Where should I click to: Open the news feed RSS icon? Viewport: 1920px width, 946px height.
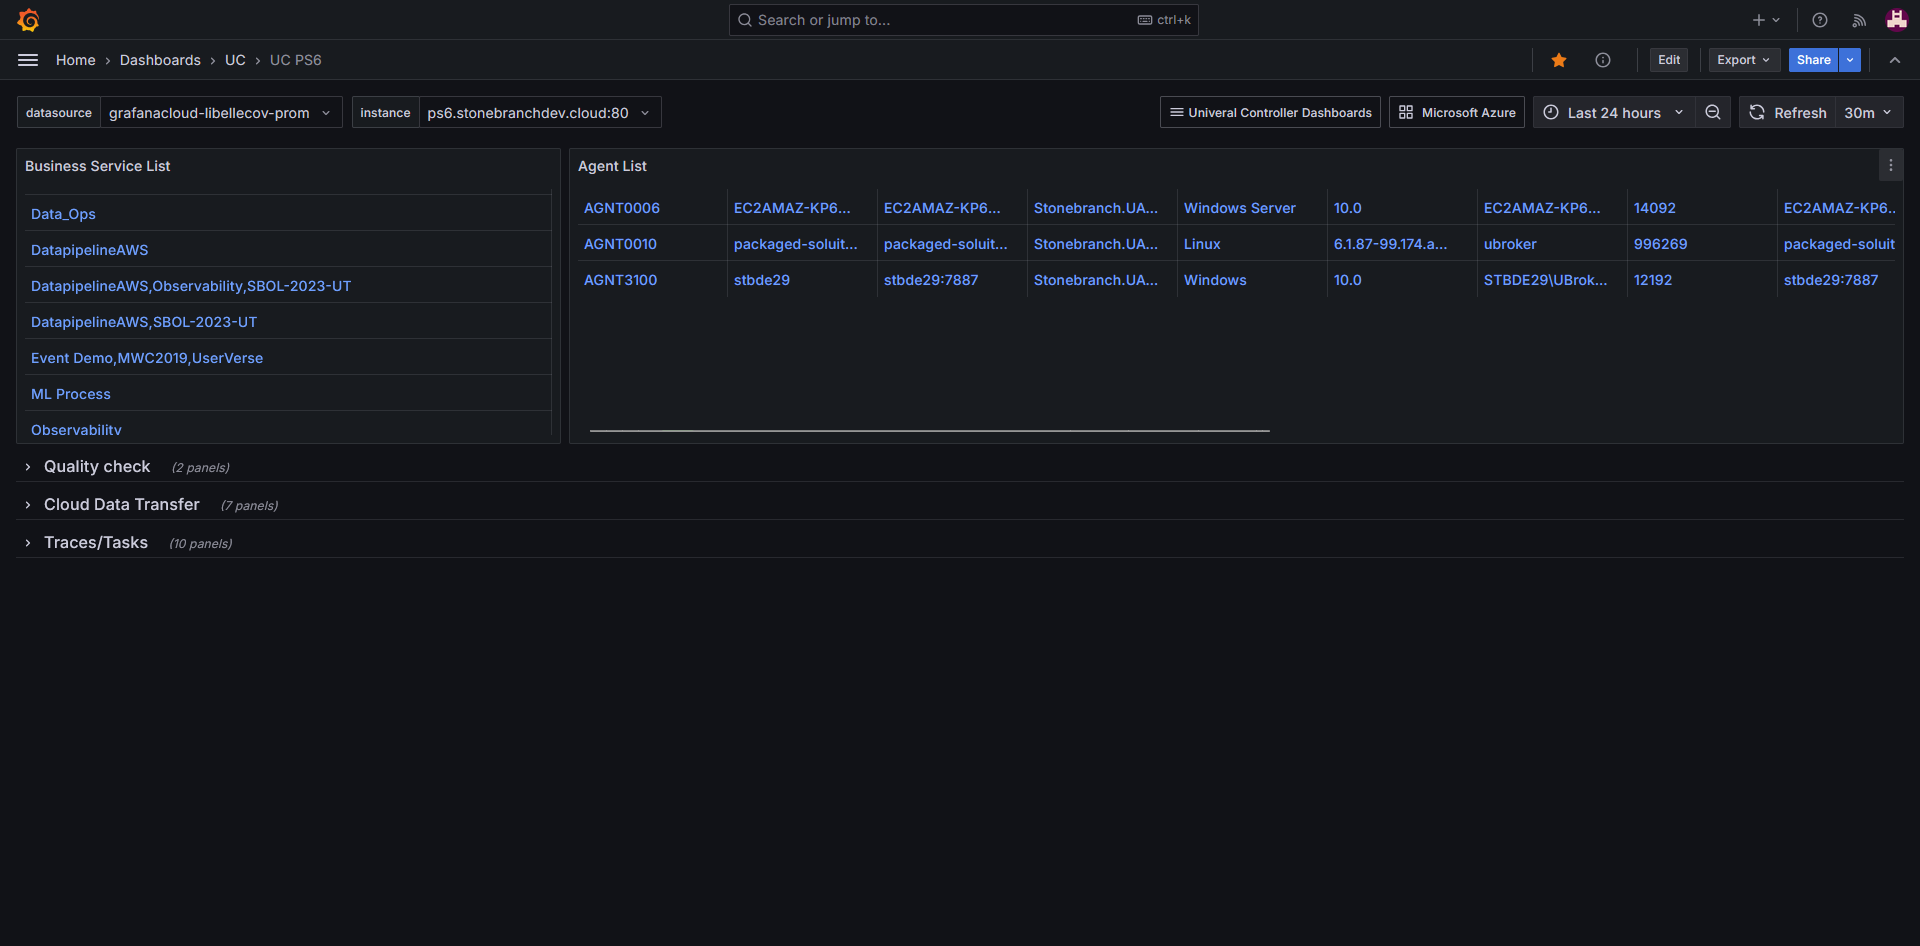(x=1858, y=20)
